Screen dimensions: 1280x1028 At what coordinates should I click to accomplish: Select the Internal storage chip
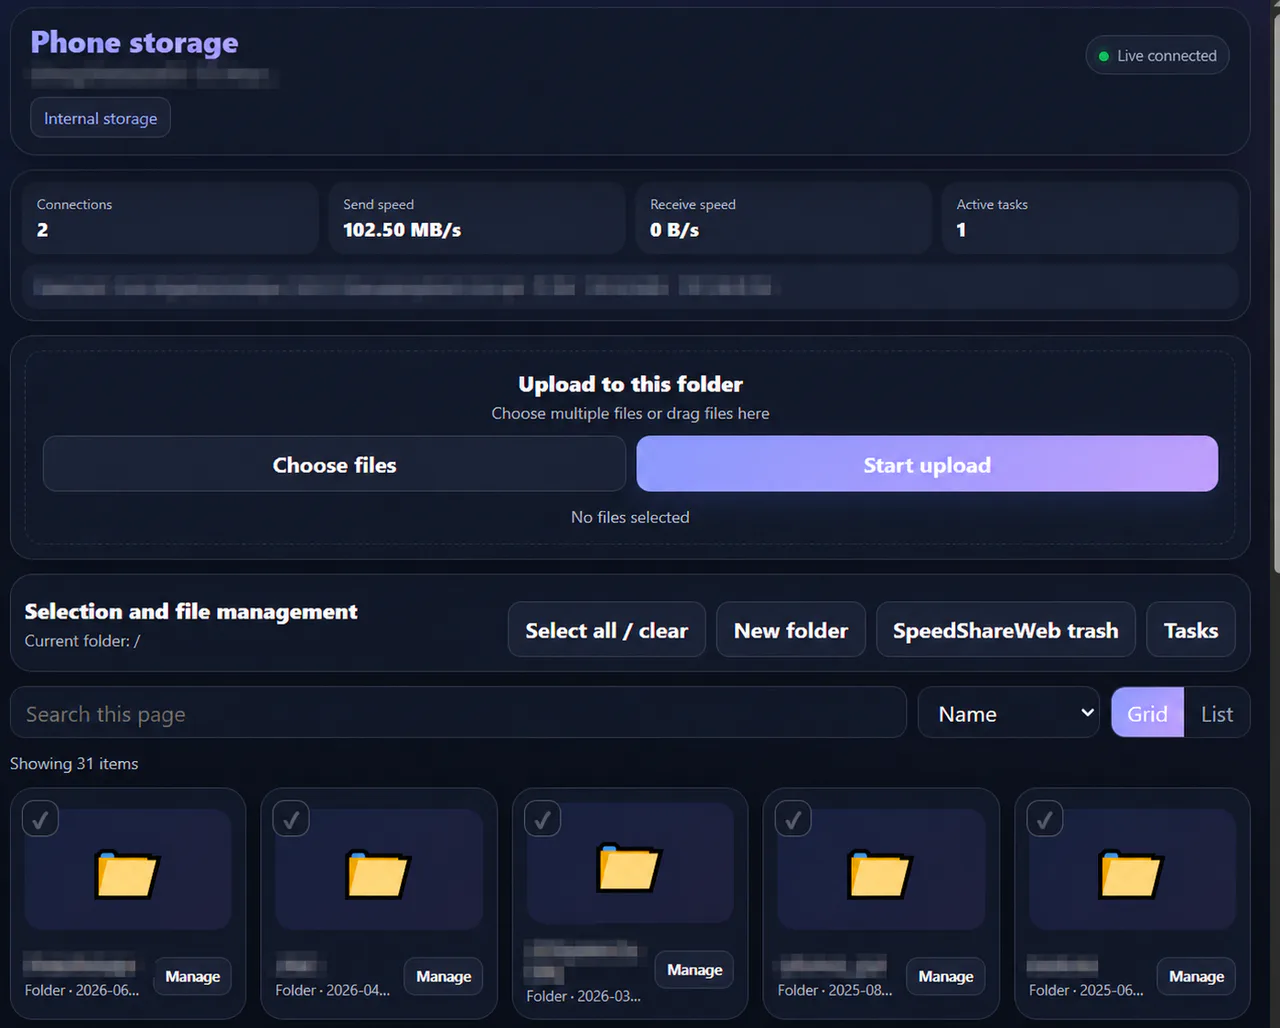pyautogui.click(x=100, y=118)
